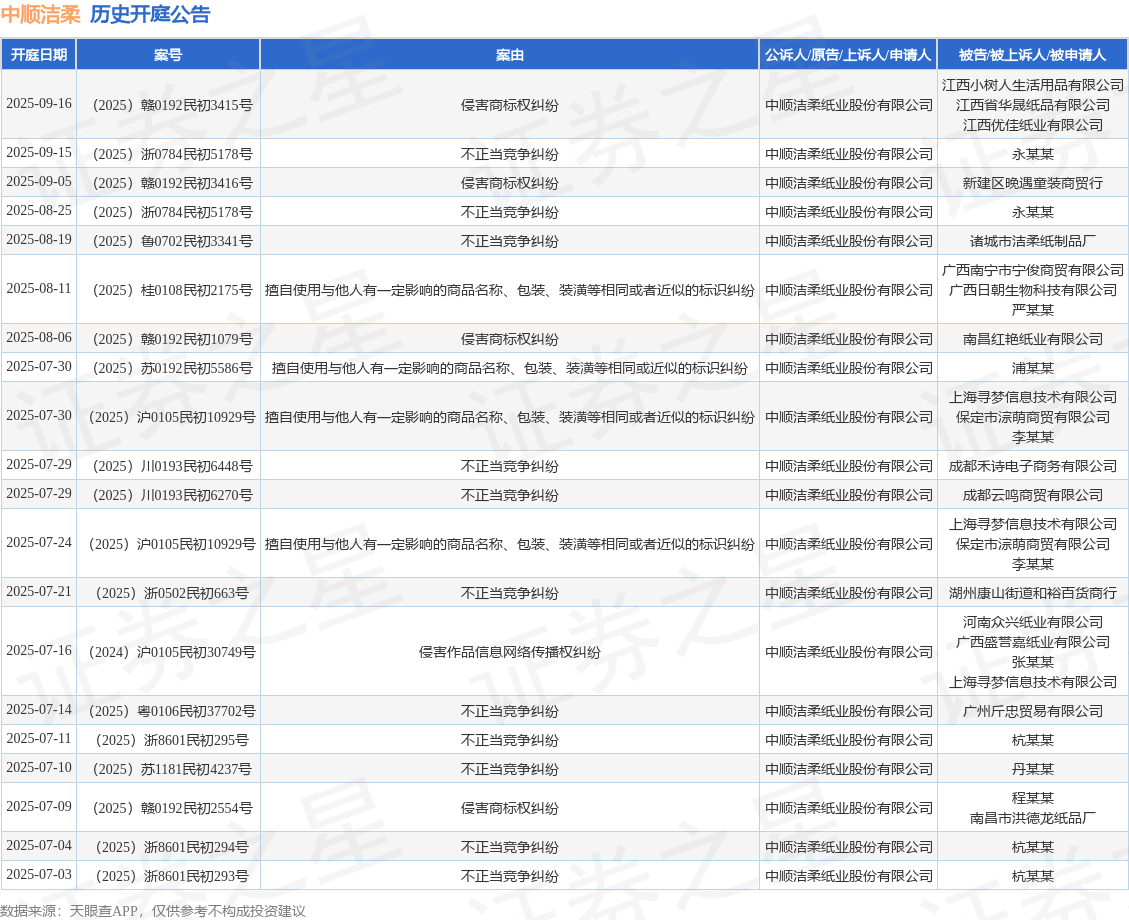Click case number 浙8601民初294号
The width and height of the screenshot is (1129, 920).
tap(172, 847)
